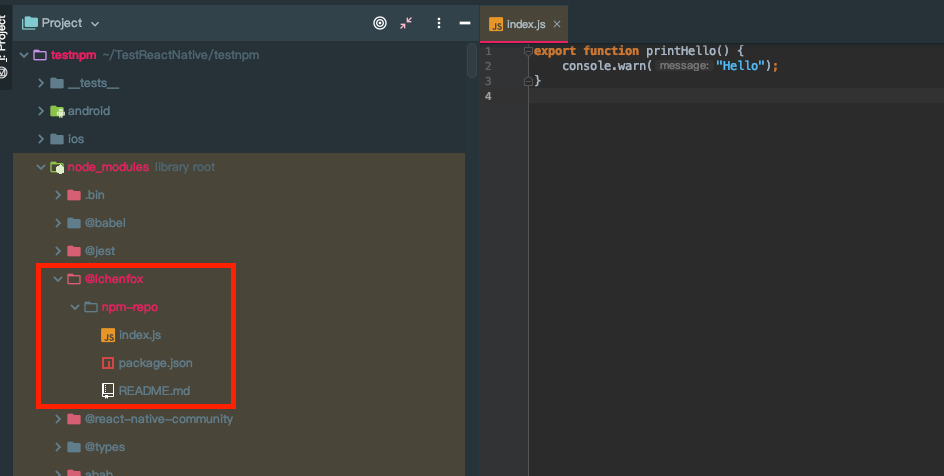Collapse the @lchenfox folder
This screenshot has height=476, width=944.
(58, 279)
